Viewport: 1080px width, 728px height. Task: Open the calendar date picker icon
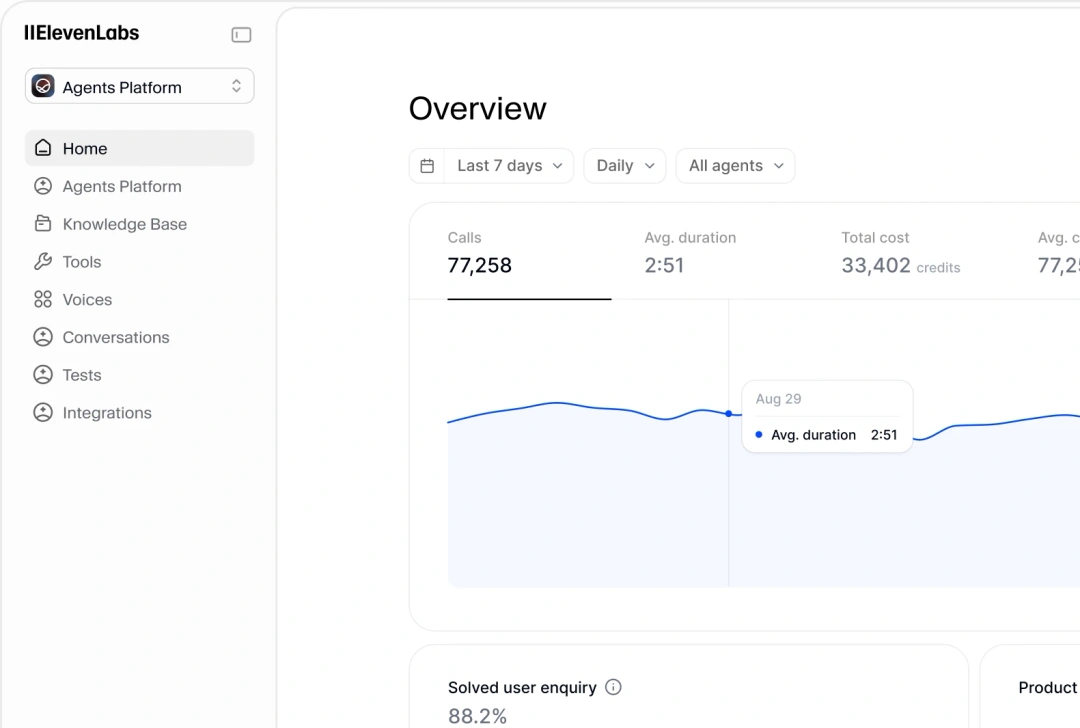click(427, 166)
